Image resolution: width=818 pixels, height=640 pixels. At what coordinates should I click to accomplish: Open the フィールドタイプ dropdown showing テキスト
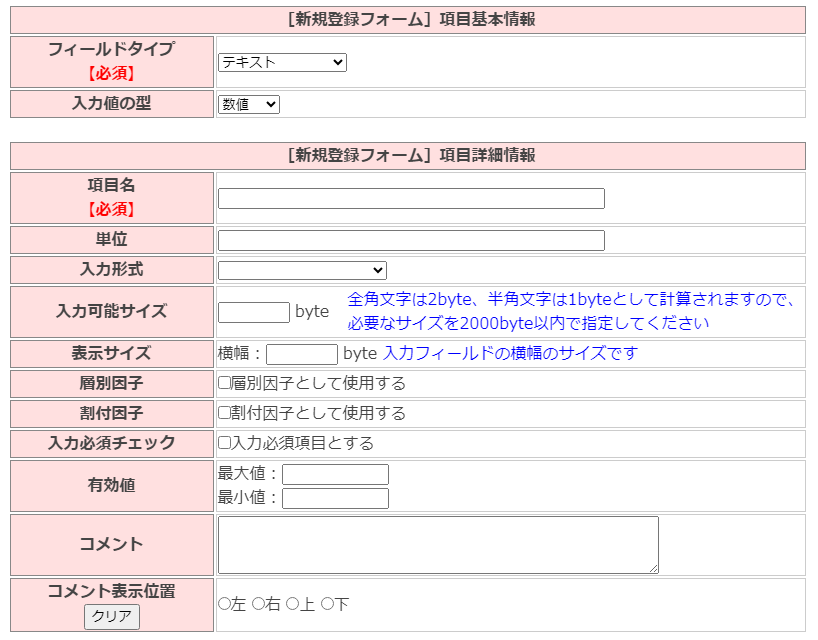[x=282, y=63]
